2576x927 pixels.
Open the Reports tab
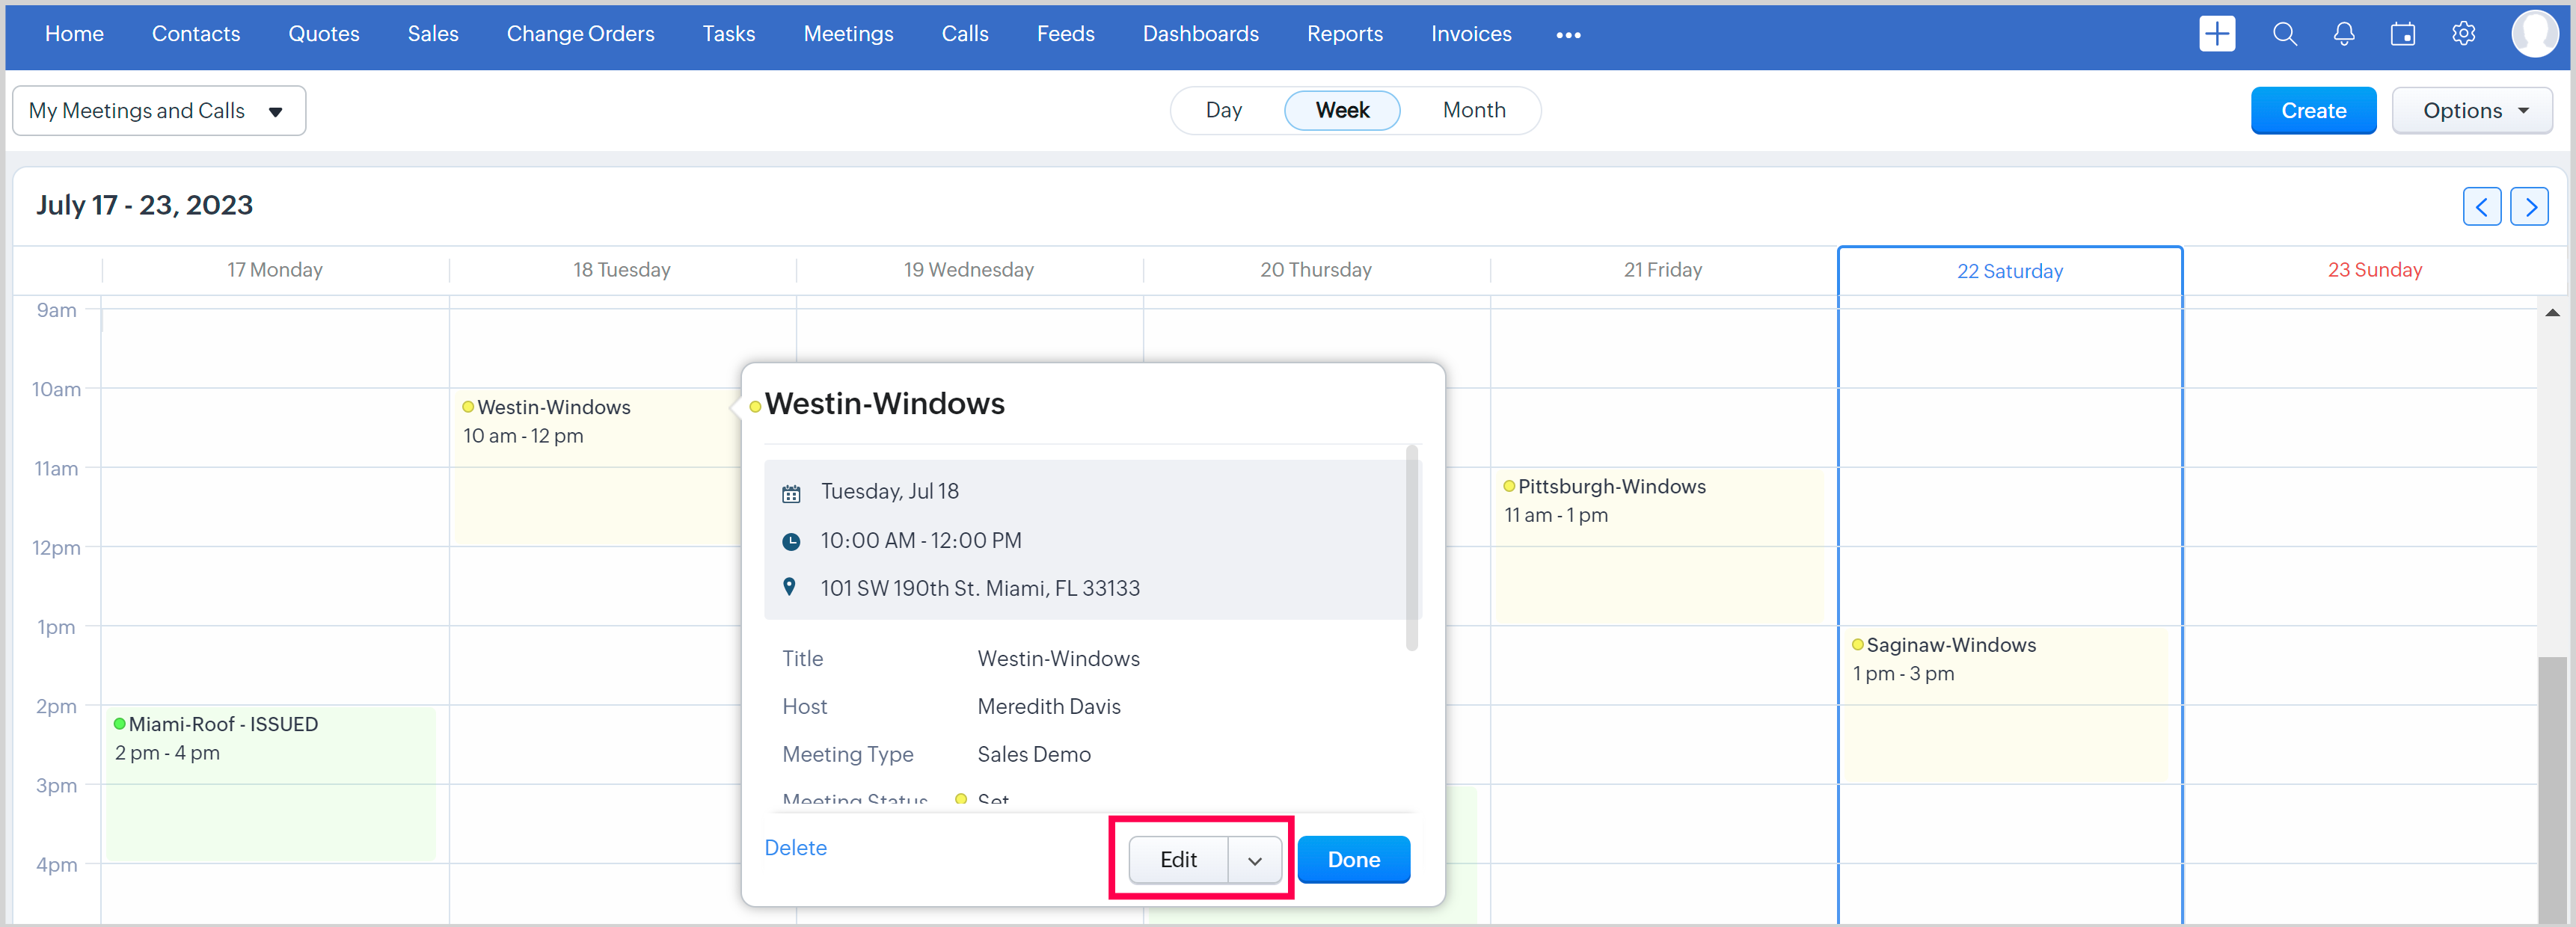[1344, 34]
